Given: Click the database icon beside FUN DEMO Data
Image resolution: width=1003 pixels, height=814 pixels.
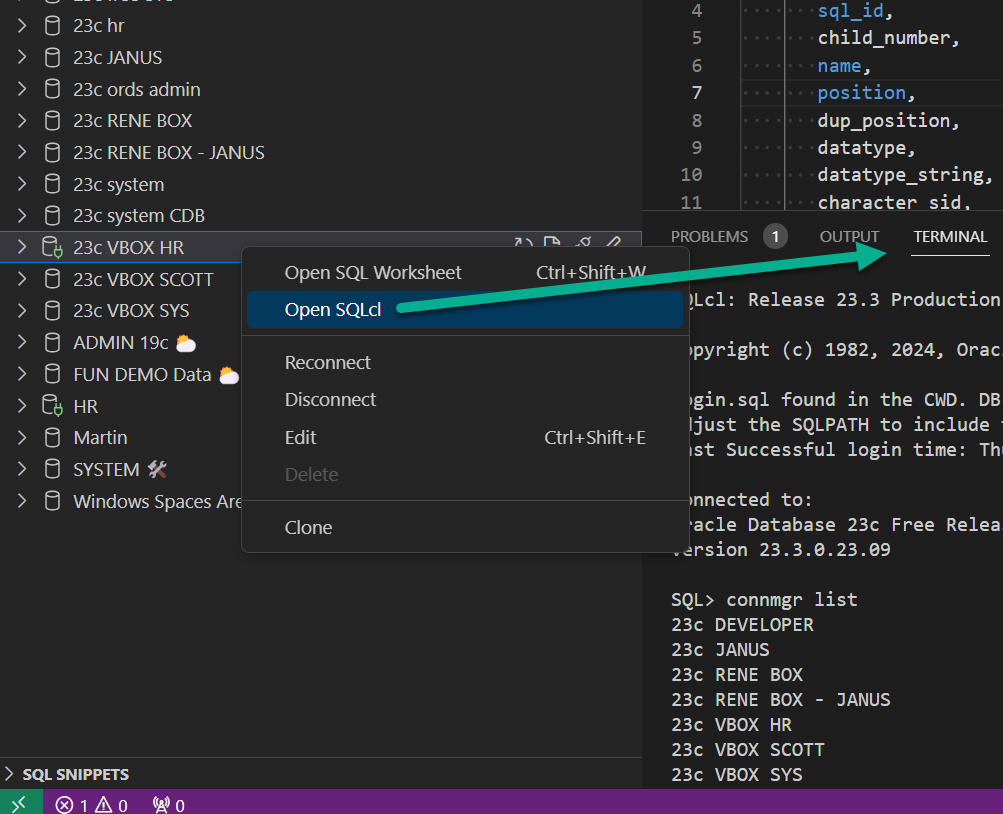Looking at the screenshot, I should pyautogui.click(x=52, y=374).
